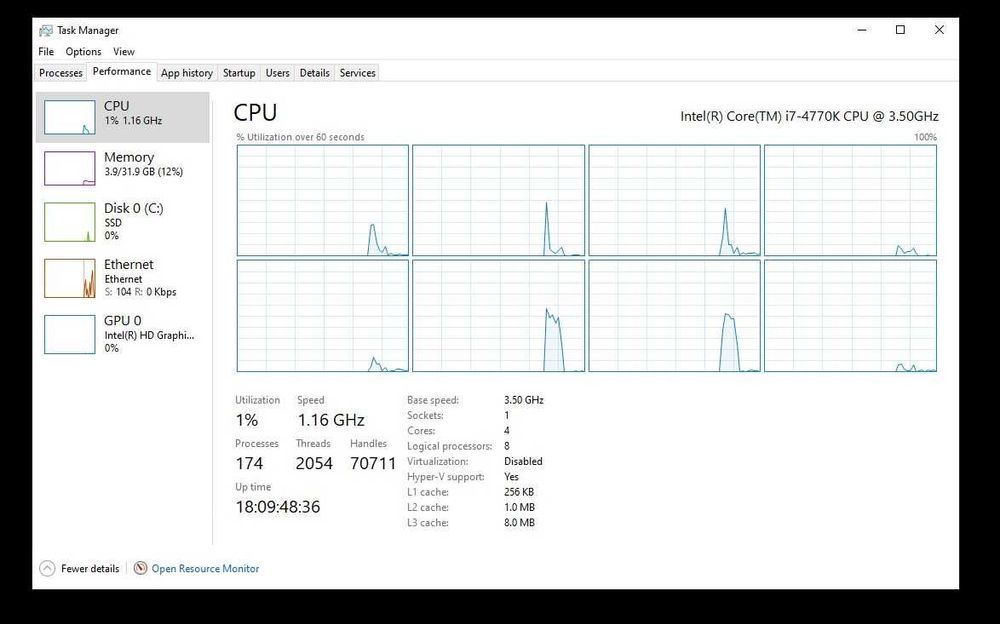Image resolution: width=1000 pixels, height=624 pixels.
Task: Open the File menu
Action: coord(46,52)
